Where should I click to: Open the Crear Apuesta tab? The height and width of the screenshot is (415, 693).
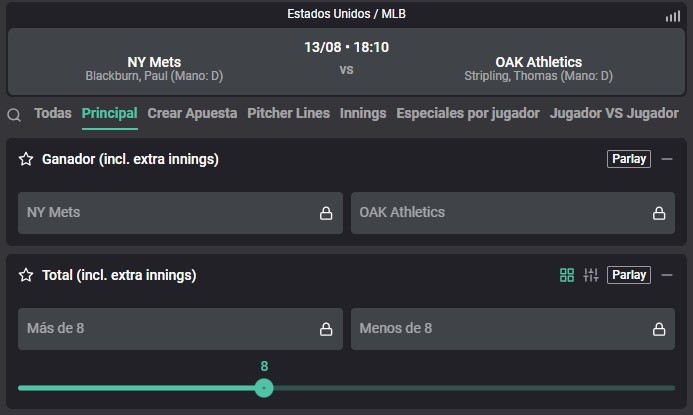point(192,113)
